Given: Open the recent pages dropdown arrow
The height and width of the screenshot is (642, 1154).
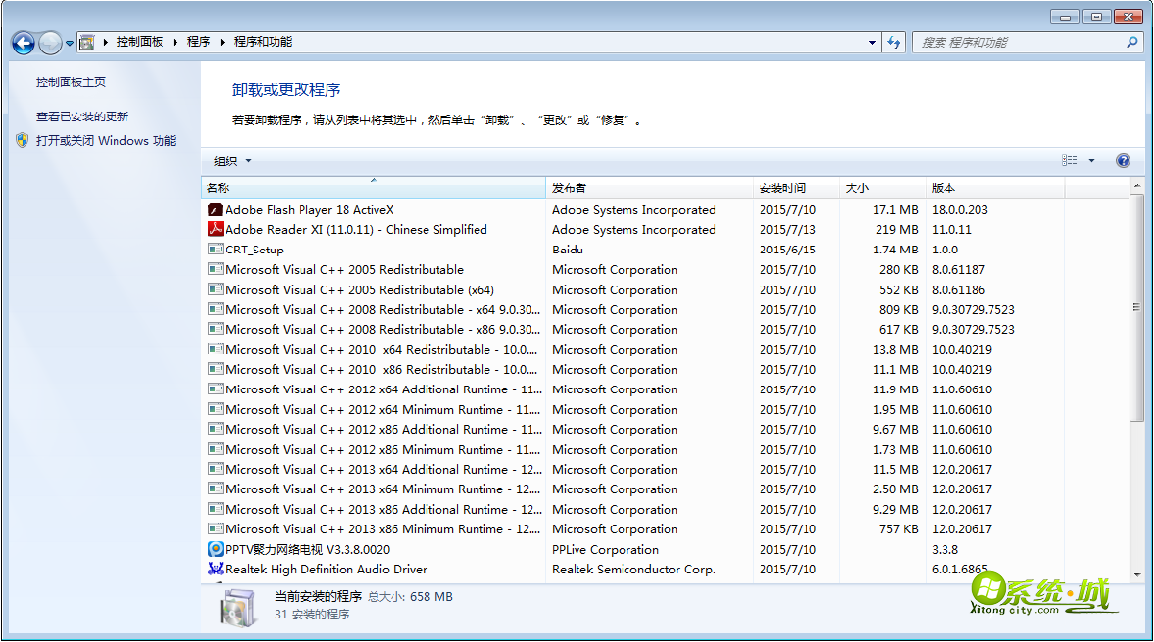Looking at the screenshot, I should coord(70,43).
